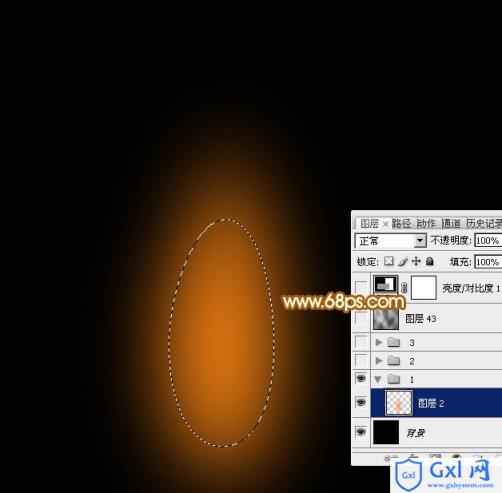Select the white layer mask thumbnail

click(424, 287)
